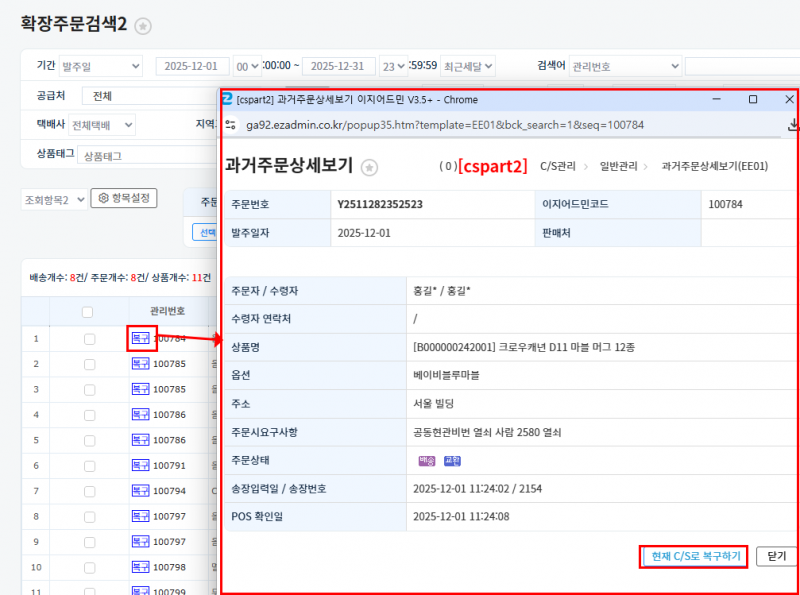
Task: Click the end date field 2025-12-31
Action: coord(338,66)
